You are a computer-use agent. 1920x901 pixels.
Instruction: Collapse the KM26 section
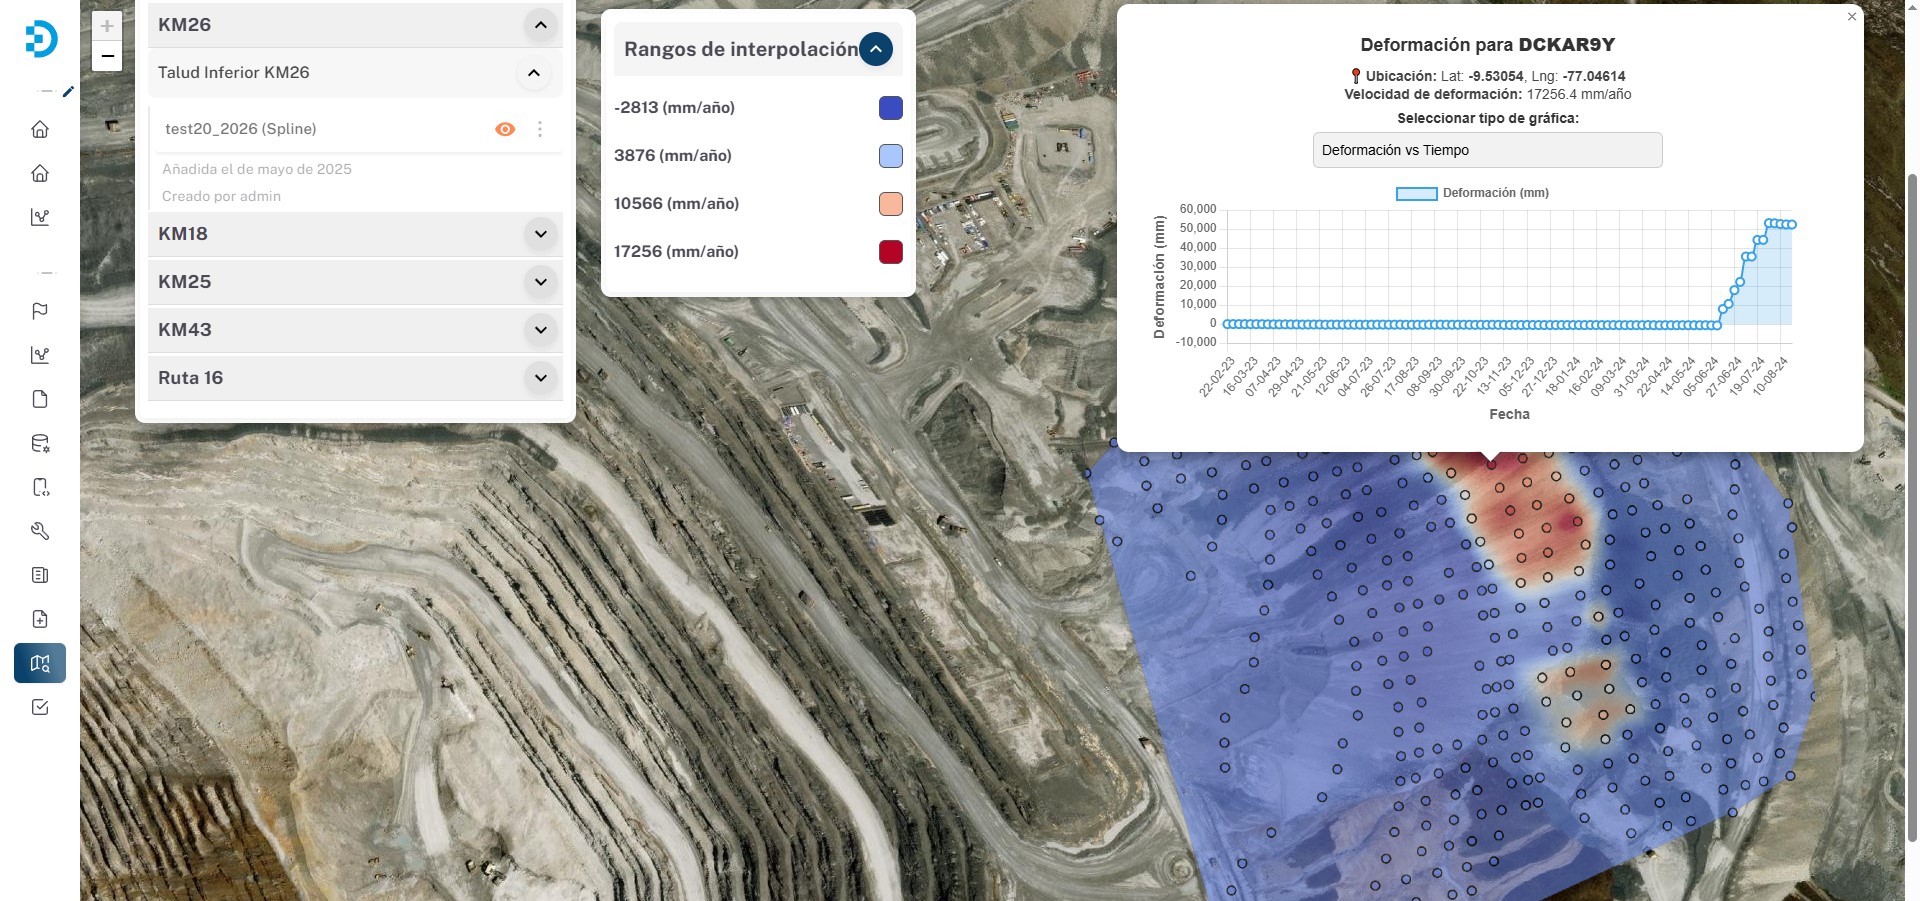pyautogui.click(x=540, y=25)
